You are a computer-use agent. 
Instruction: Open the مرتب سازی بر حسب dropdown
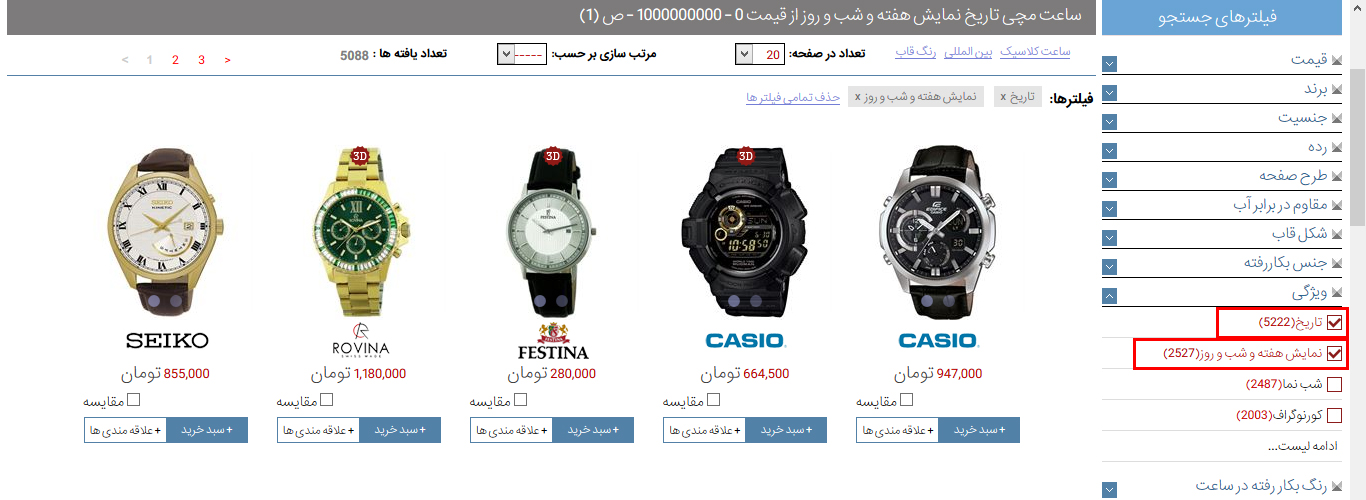click(x=521, y=54)
